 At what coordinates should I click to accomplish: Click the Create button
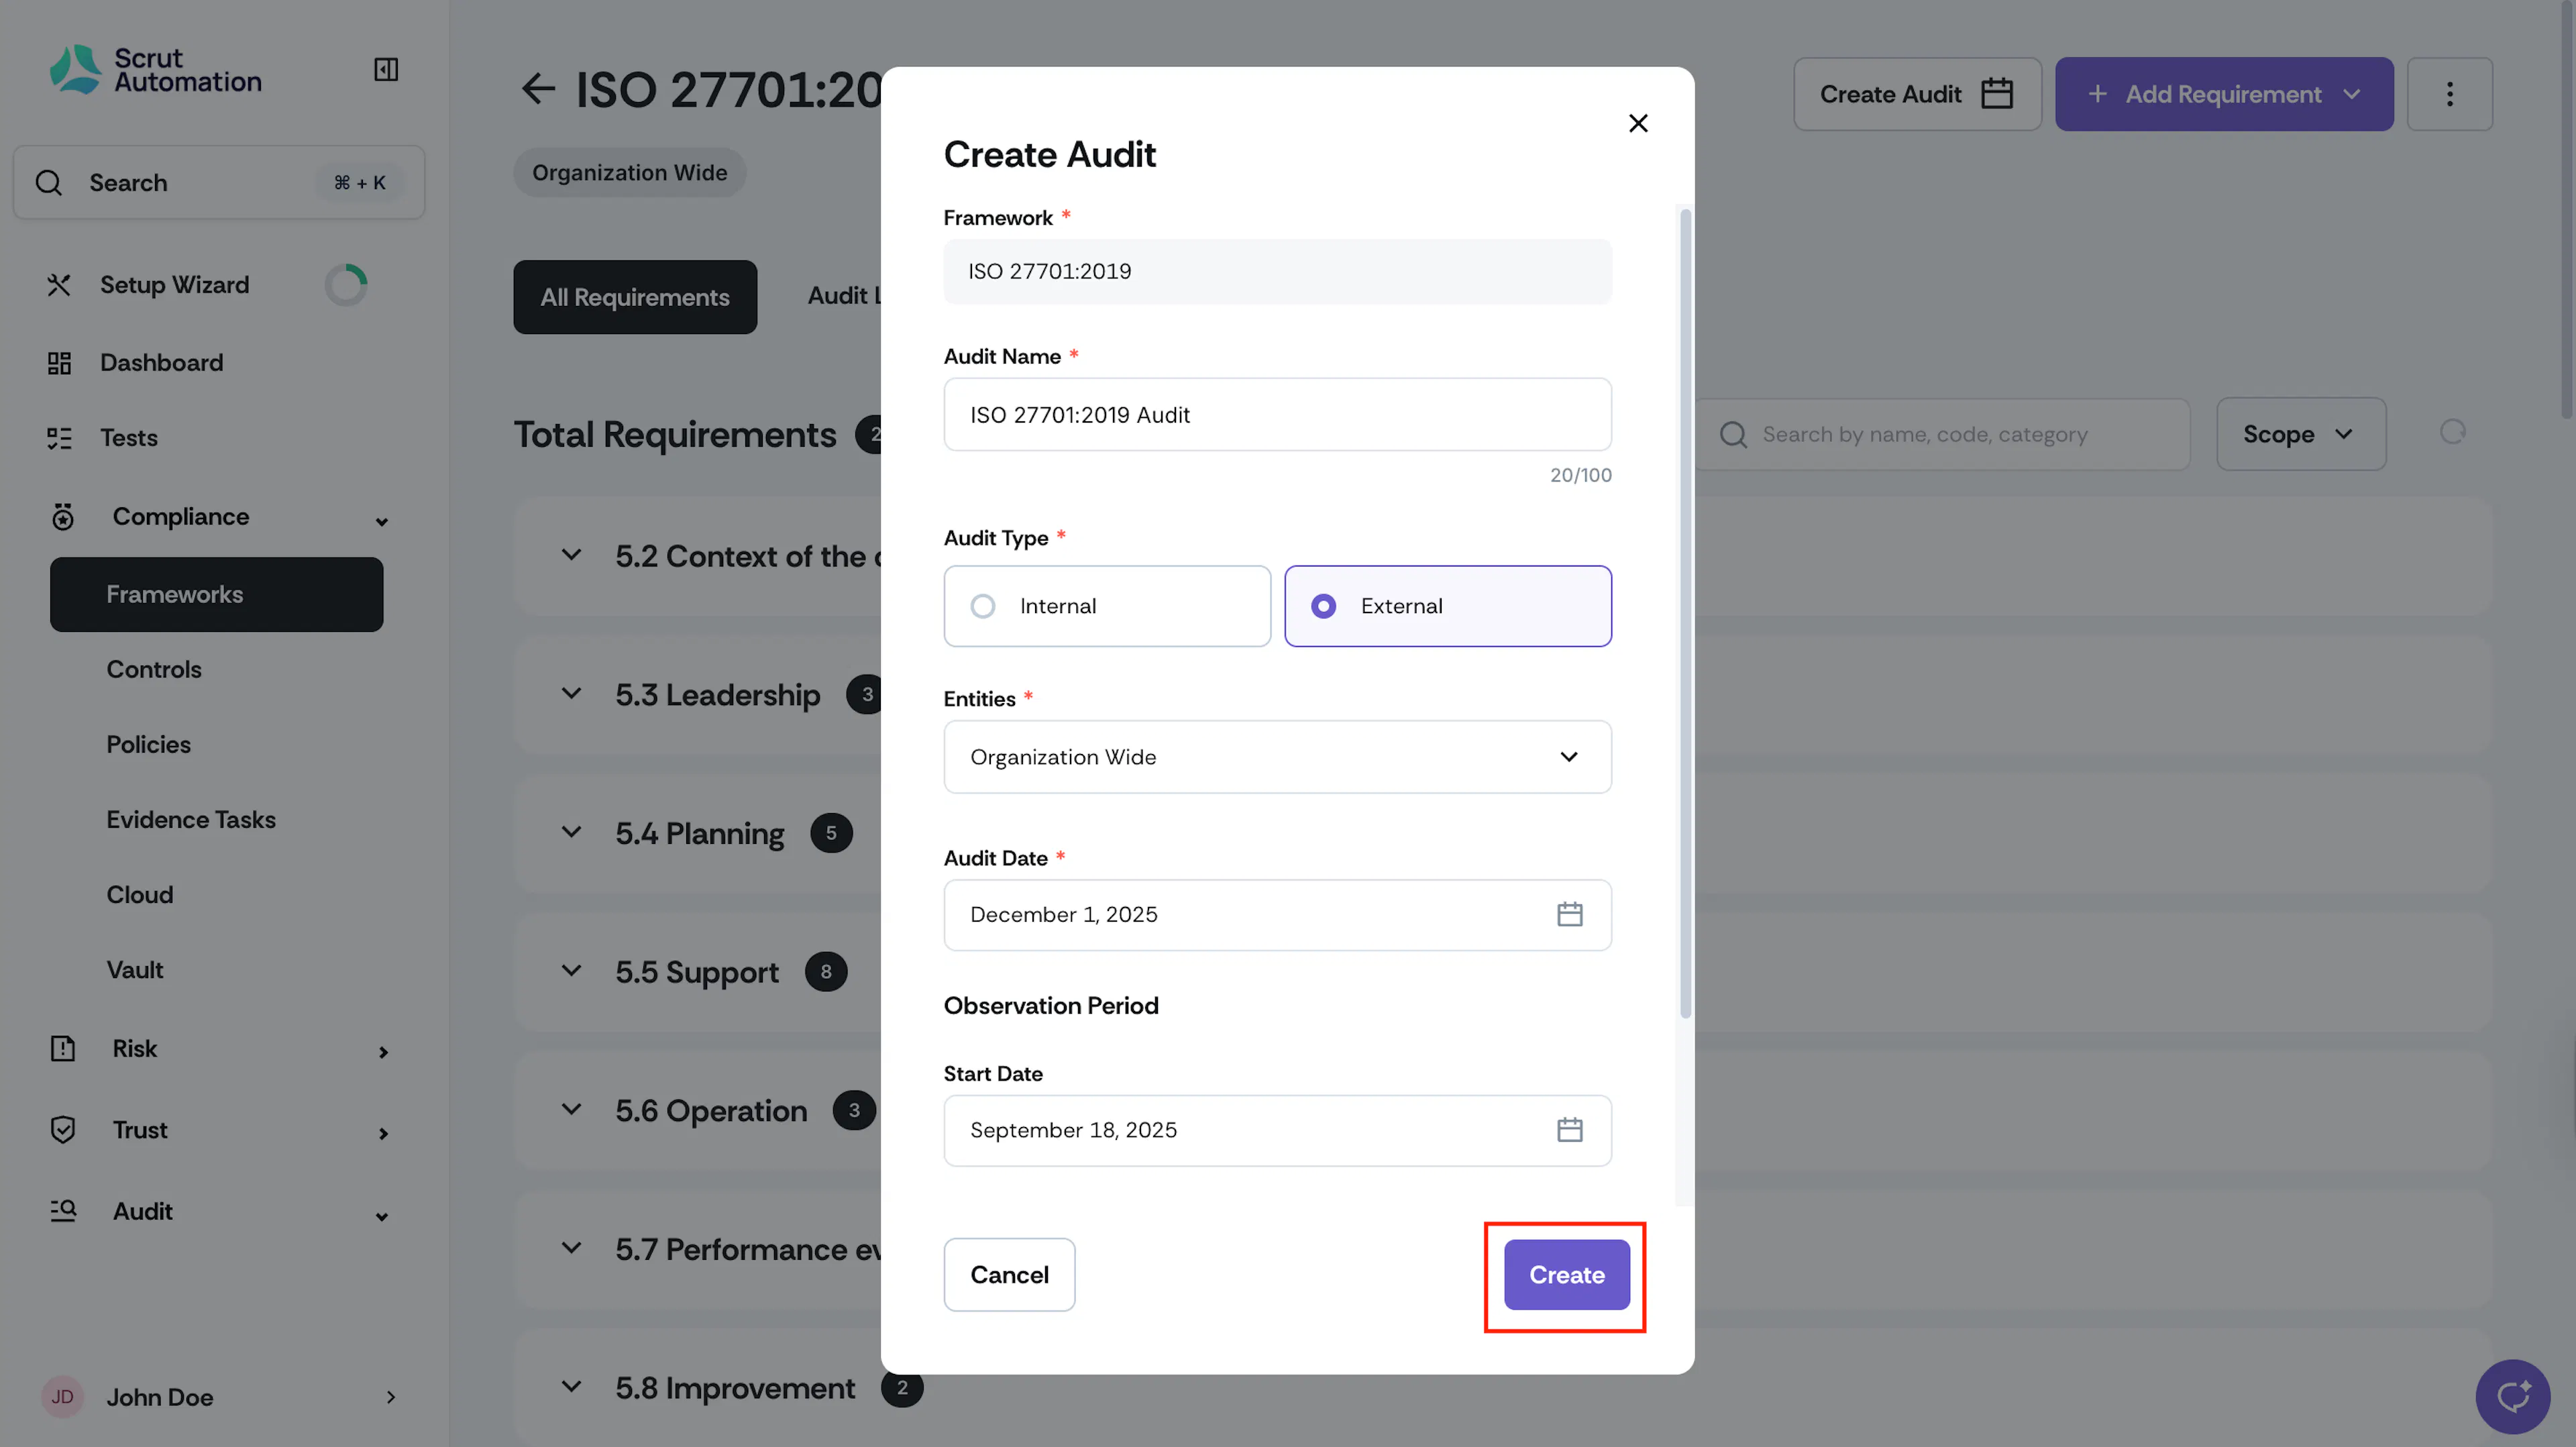click(1566, 1275)
